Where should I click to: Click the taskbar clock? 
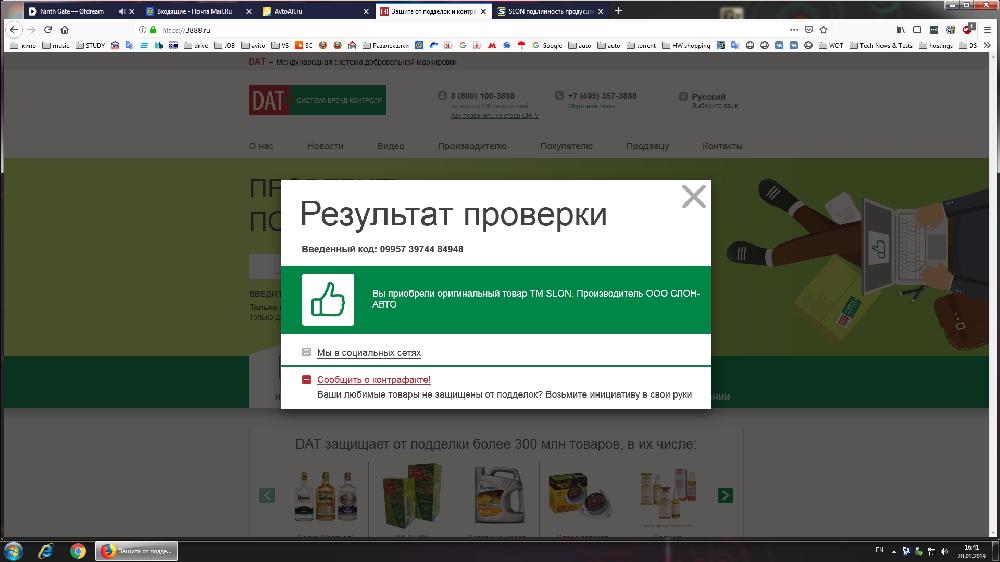(x=971, y=551)
